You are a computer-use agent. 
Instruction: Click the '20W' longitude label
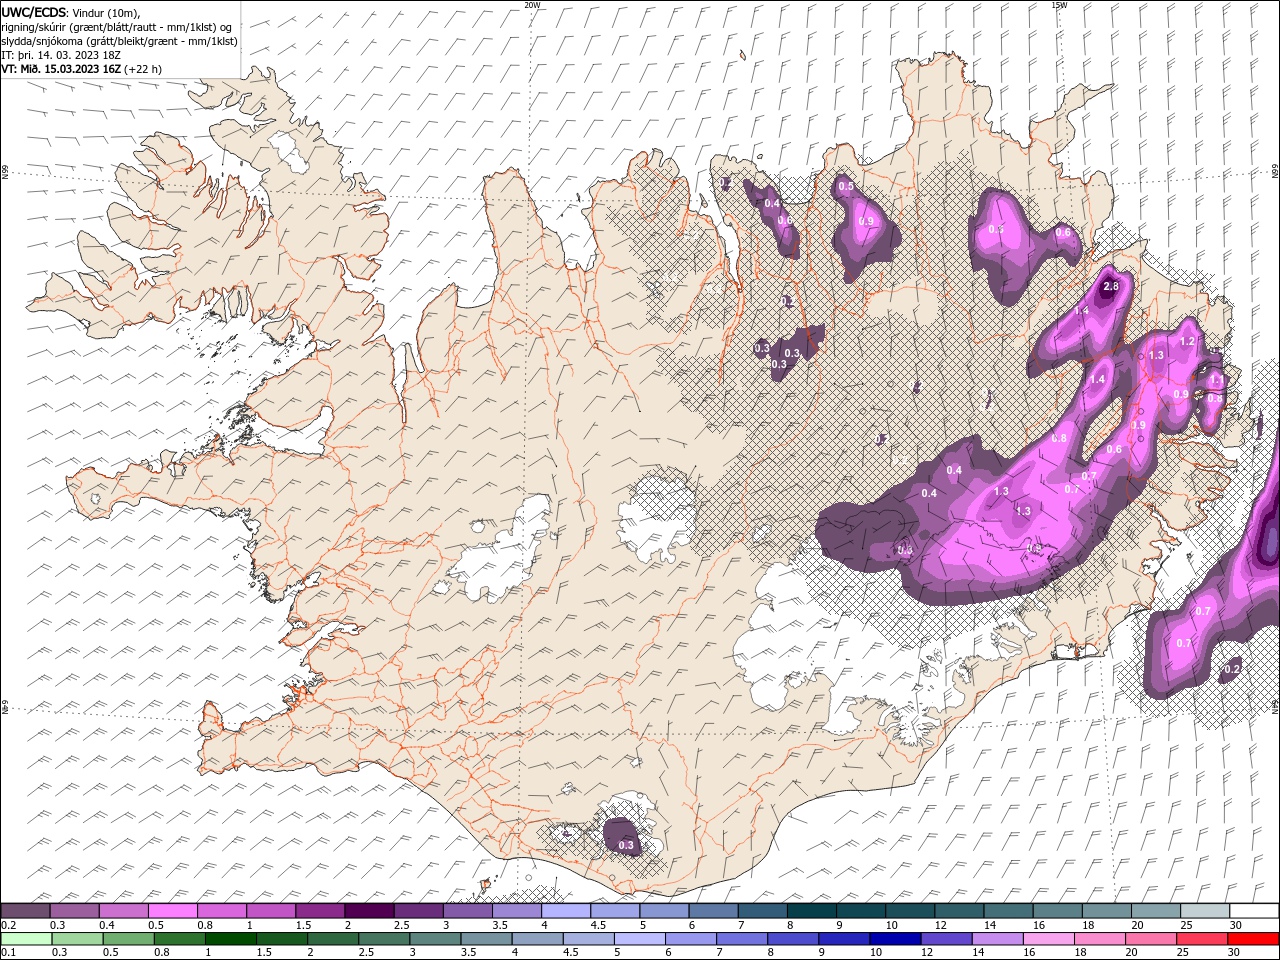532,5
